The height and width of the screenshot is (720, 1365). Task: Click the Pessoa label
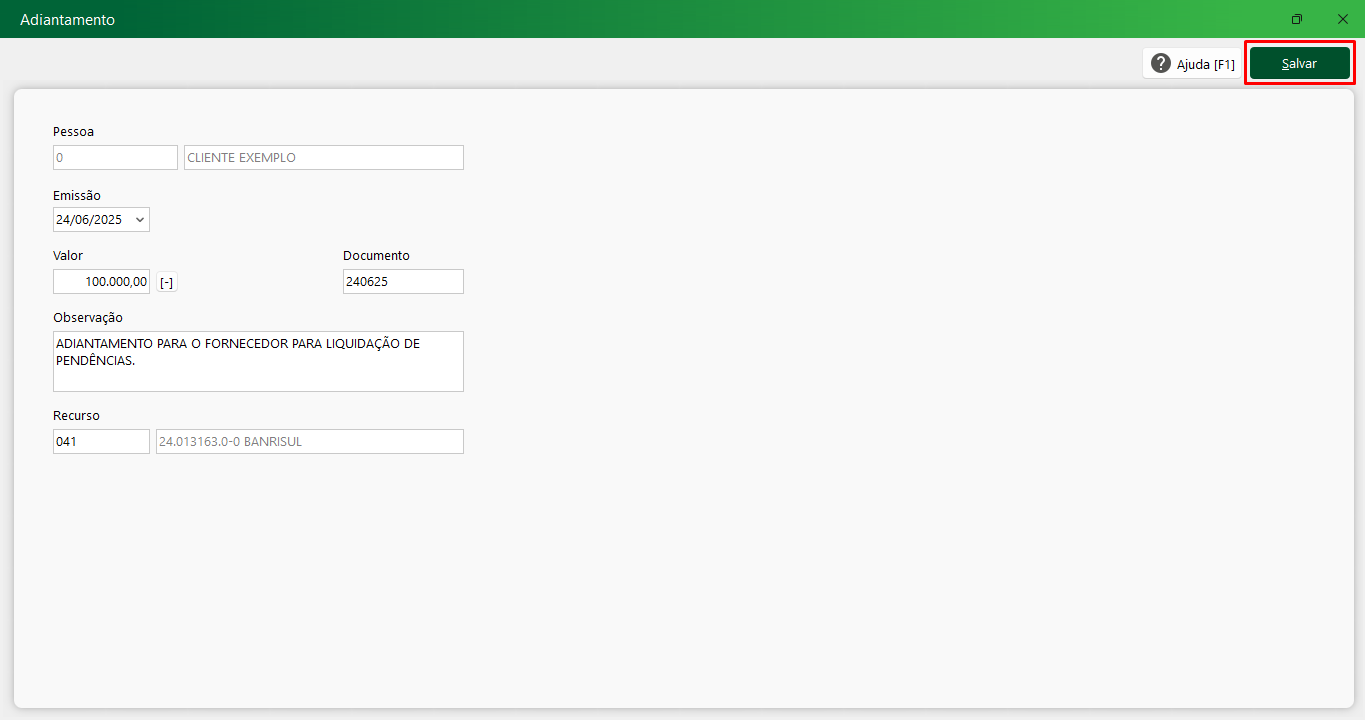[x=73, y=131]
